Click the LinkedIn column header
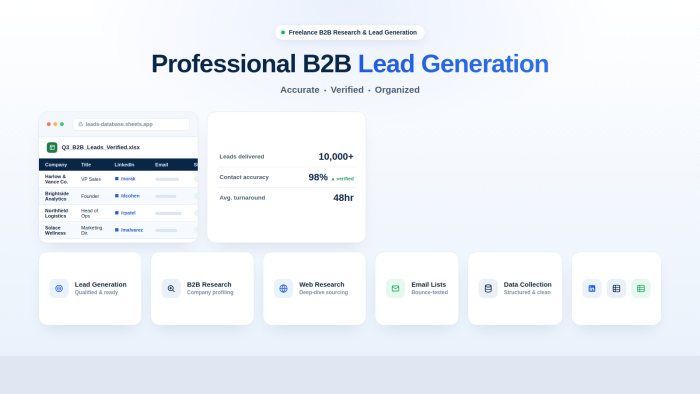The image size is (700, 394). coord(124,165)
